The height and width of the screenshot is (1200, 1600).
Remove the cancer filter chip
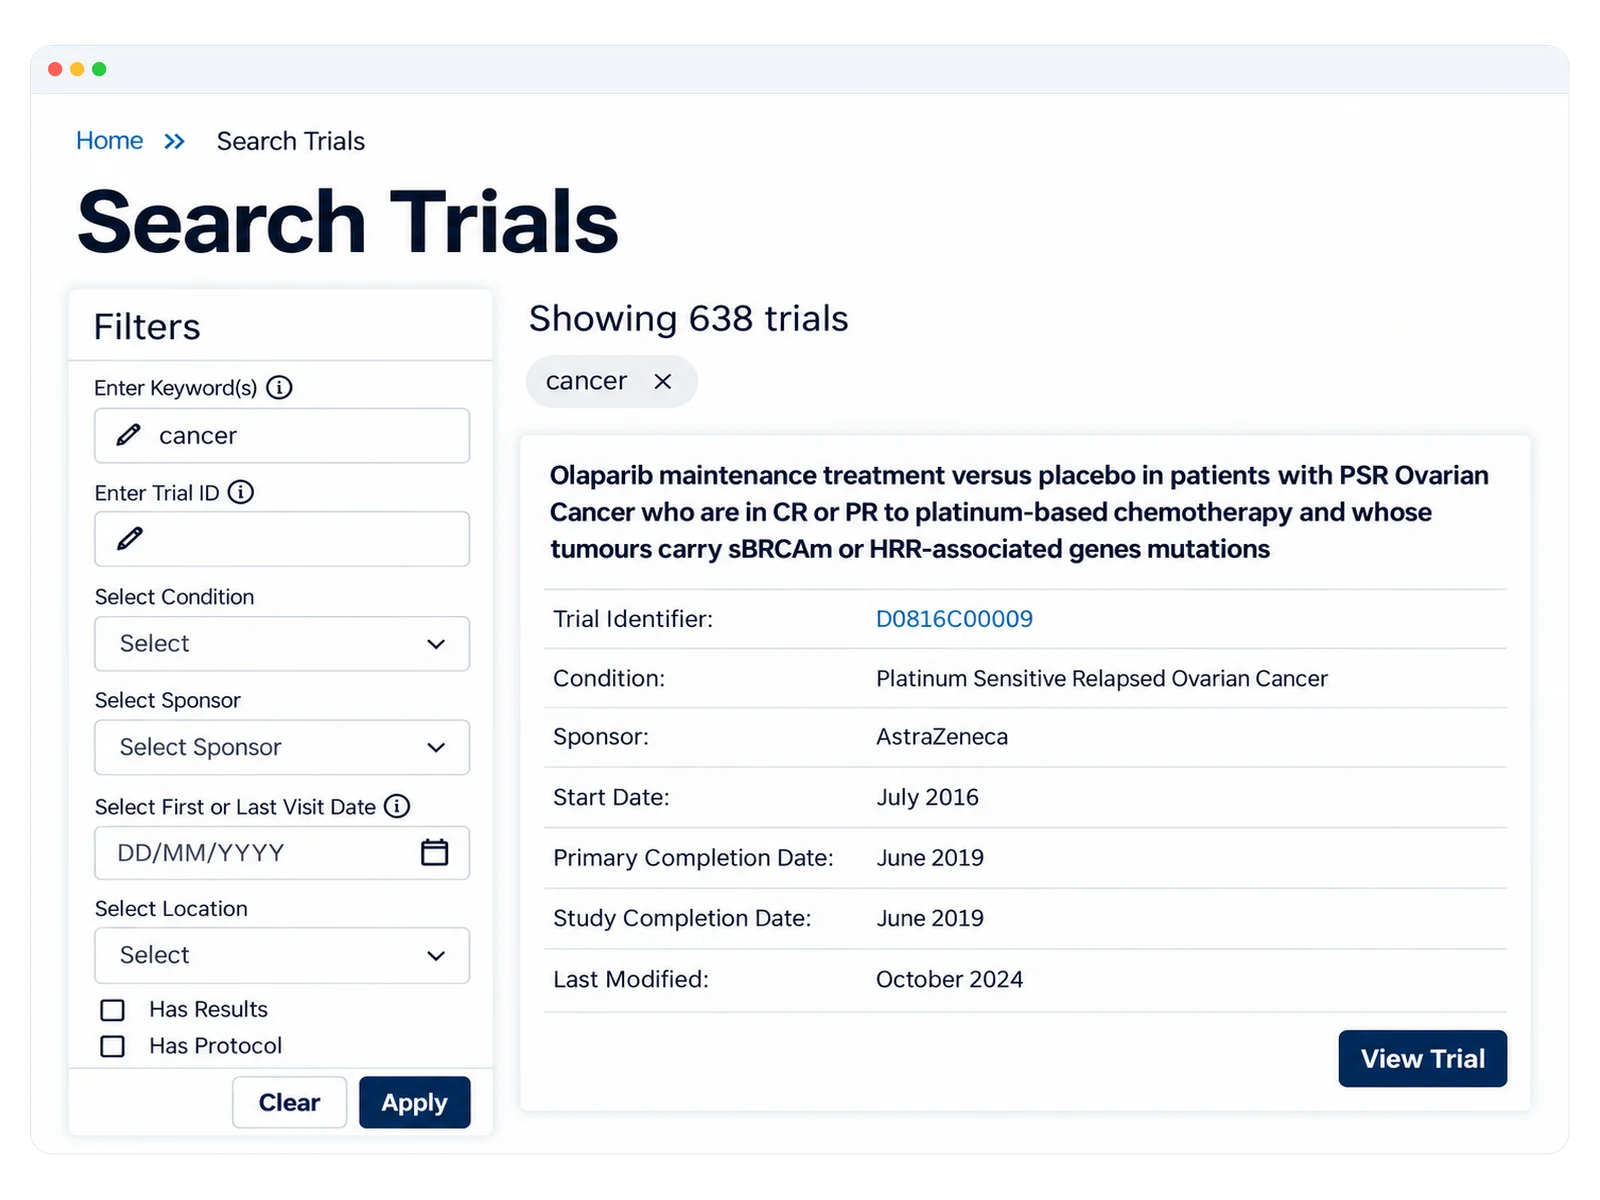tap(662, 381)
